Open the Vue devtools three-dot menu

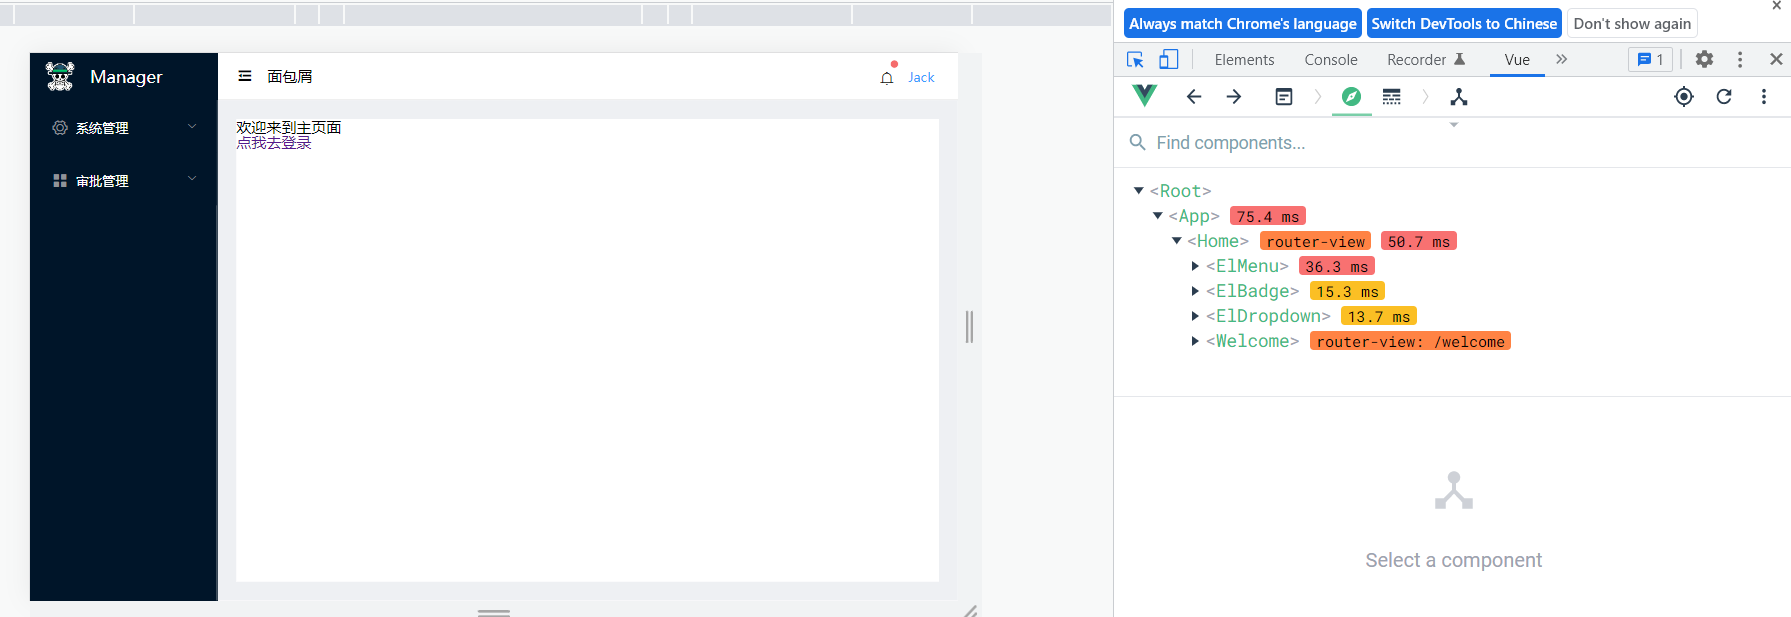click(1764, 97)
